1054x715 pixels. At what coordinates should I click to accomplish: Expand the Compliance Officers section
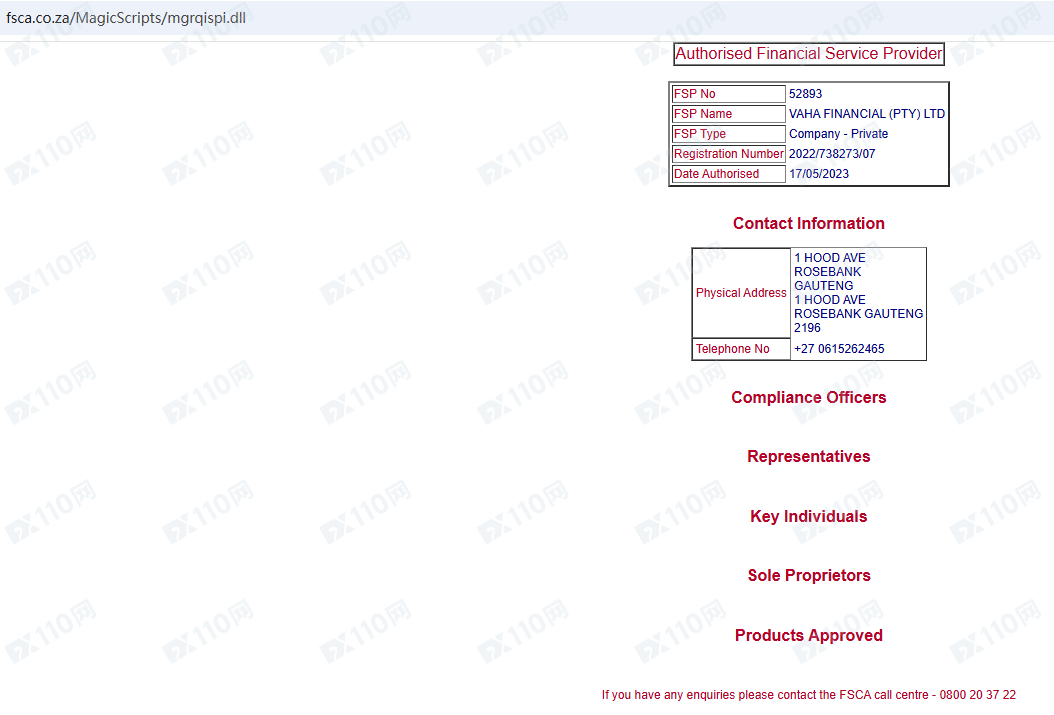click(808, 398)
